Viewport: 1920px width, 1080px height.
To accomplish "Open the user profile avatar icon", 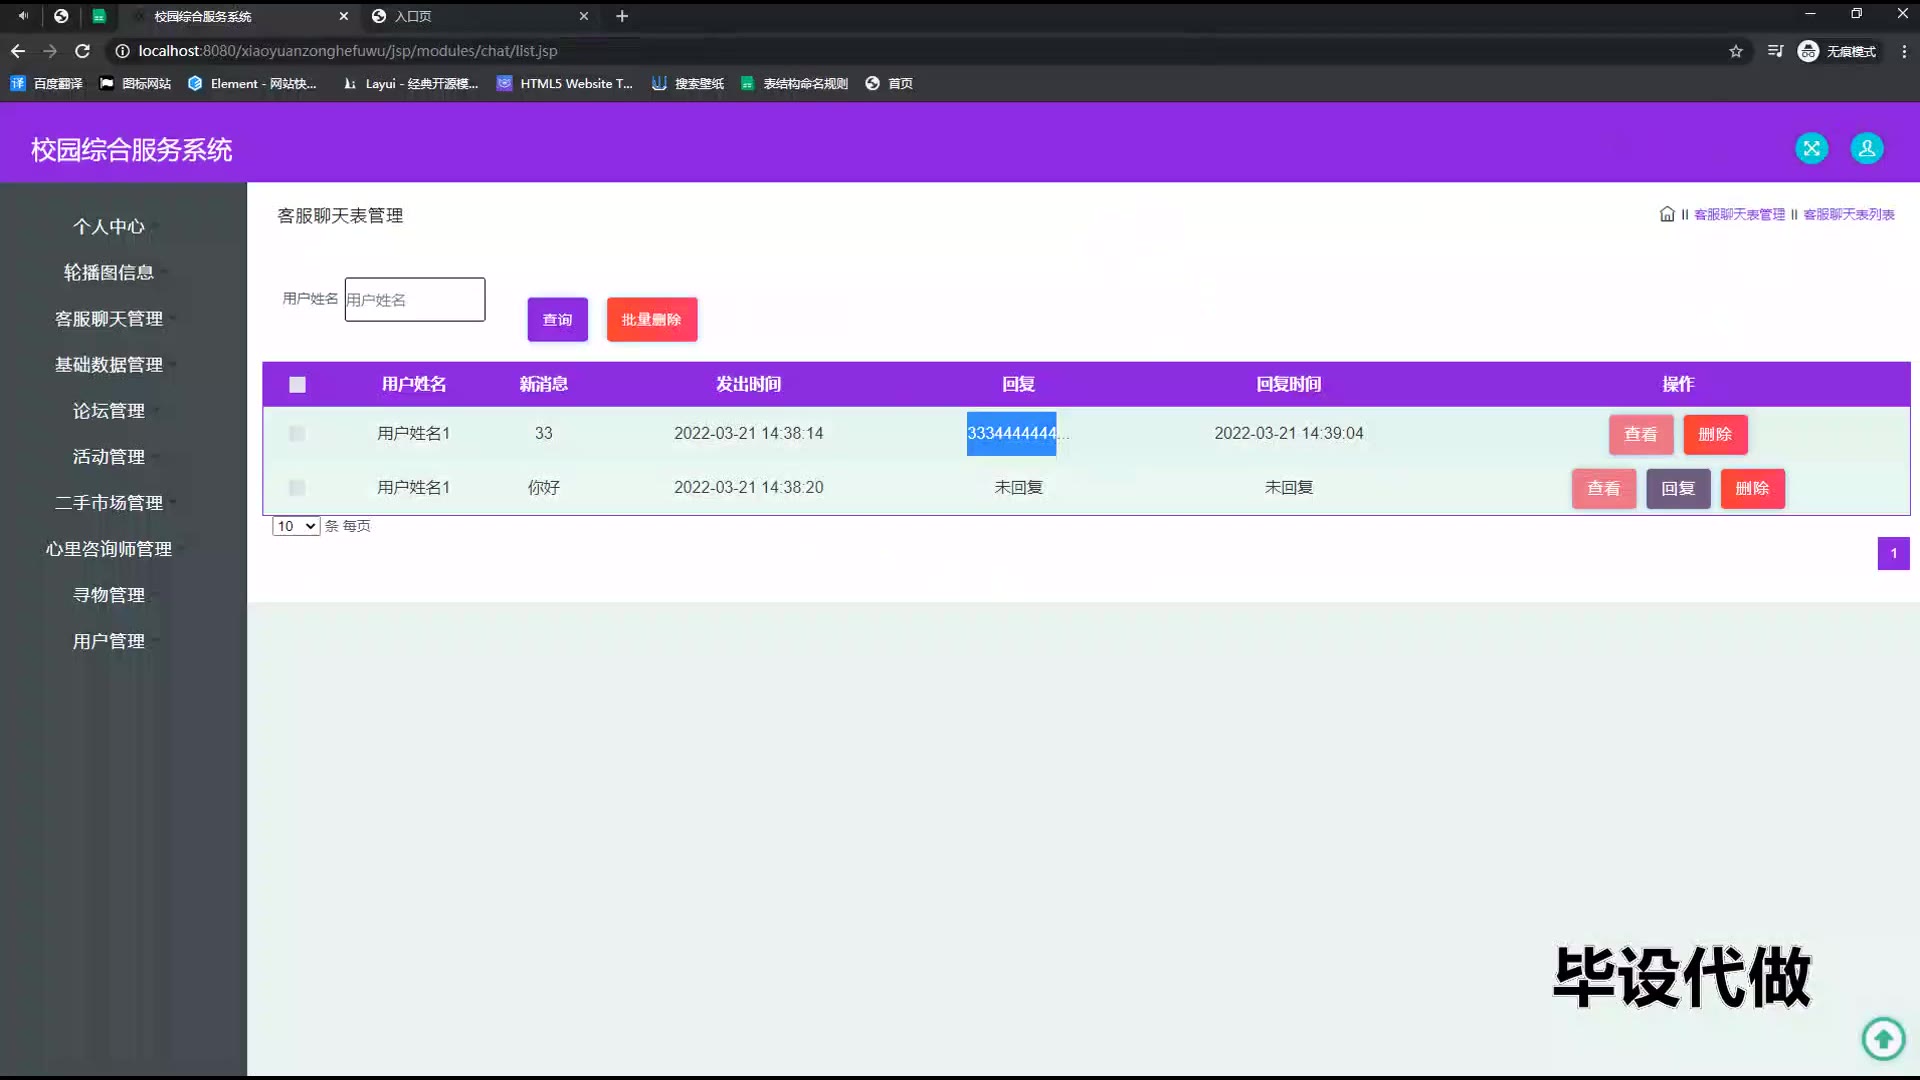I will 1866,148.
